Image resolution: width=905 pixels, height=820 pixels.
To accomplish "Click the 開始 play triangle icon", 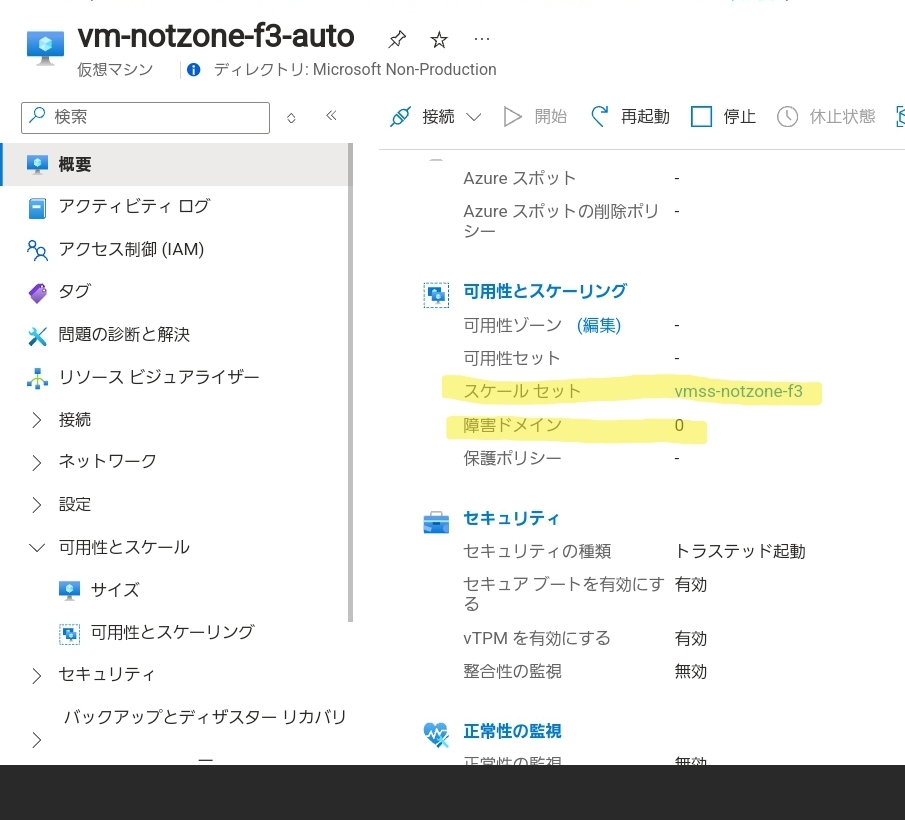I will click(513, 117).
